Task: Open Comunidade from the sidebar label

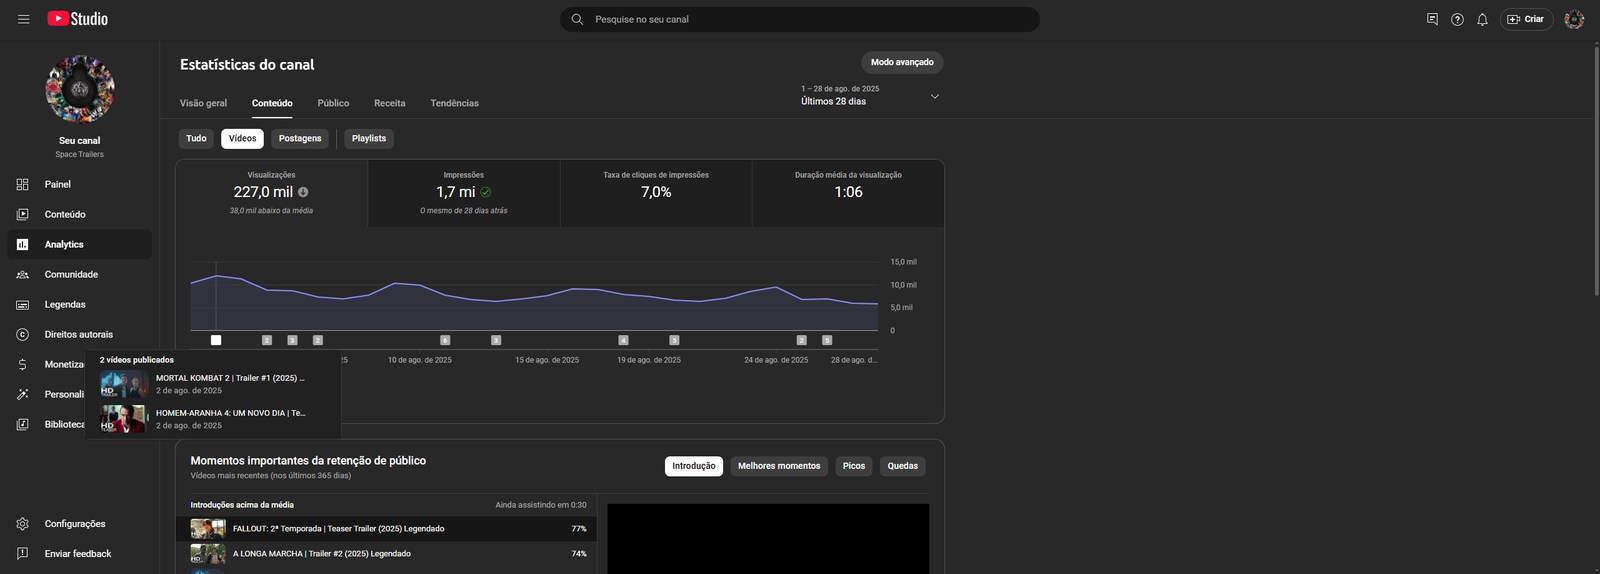Action: point(71,274)
